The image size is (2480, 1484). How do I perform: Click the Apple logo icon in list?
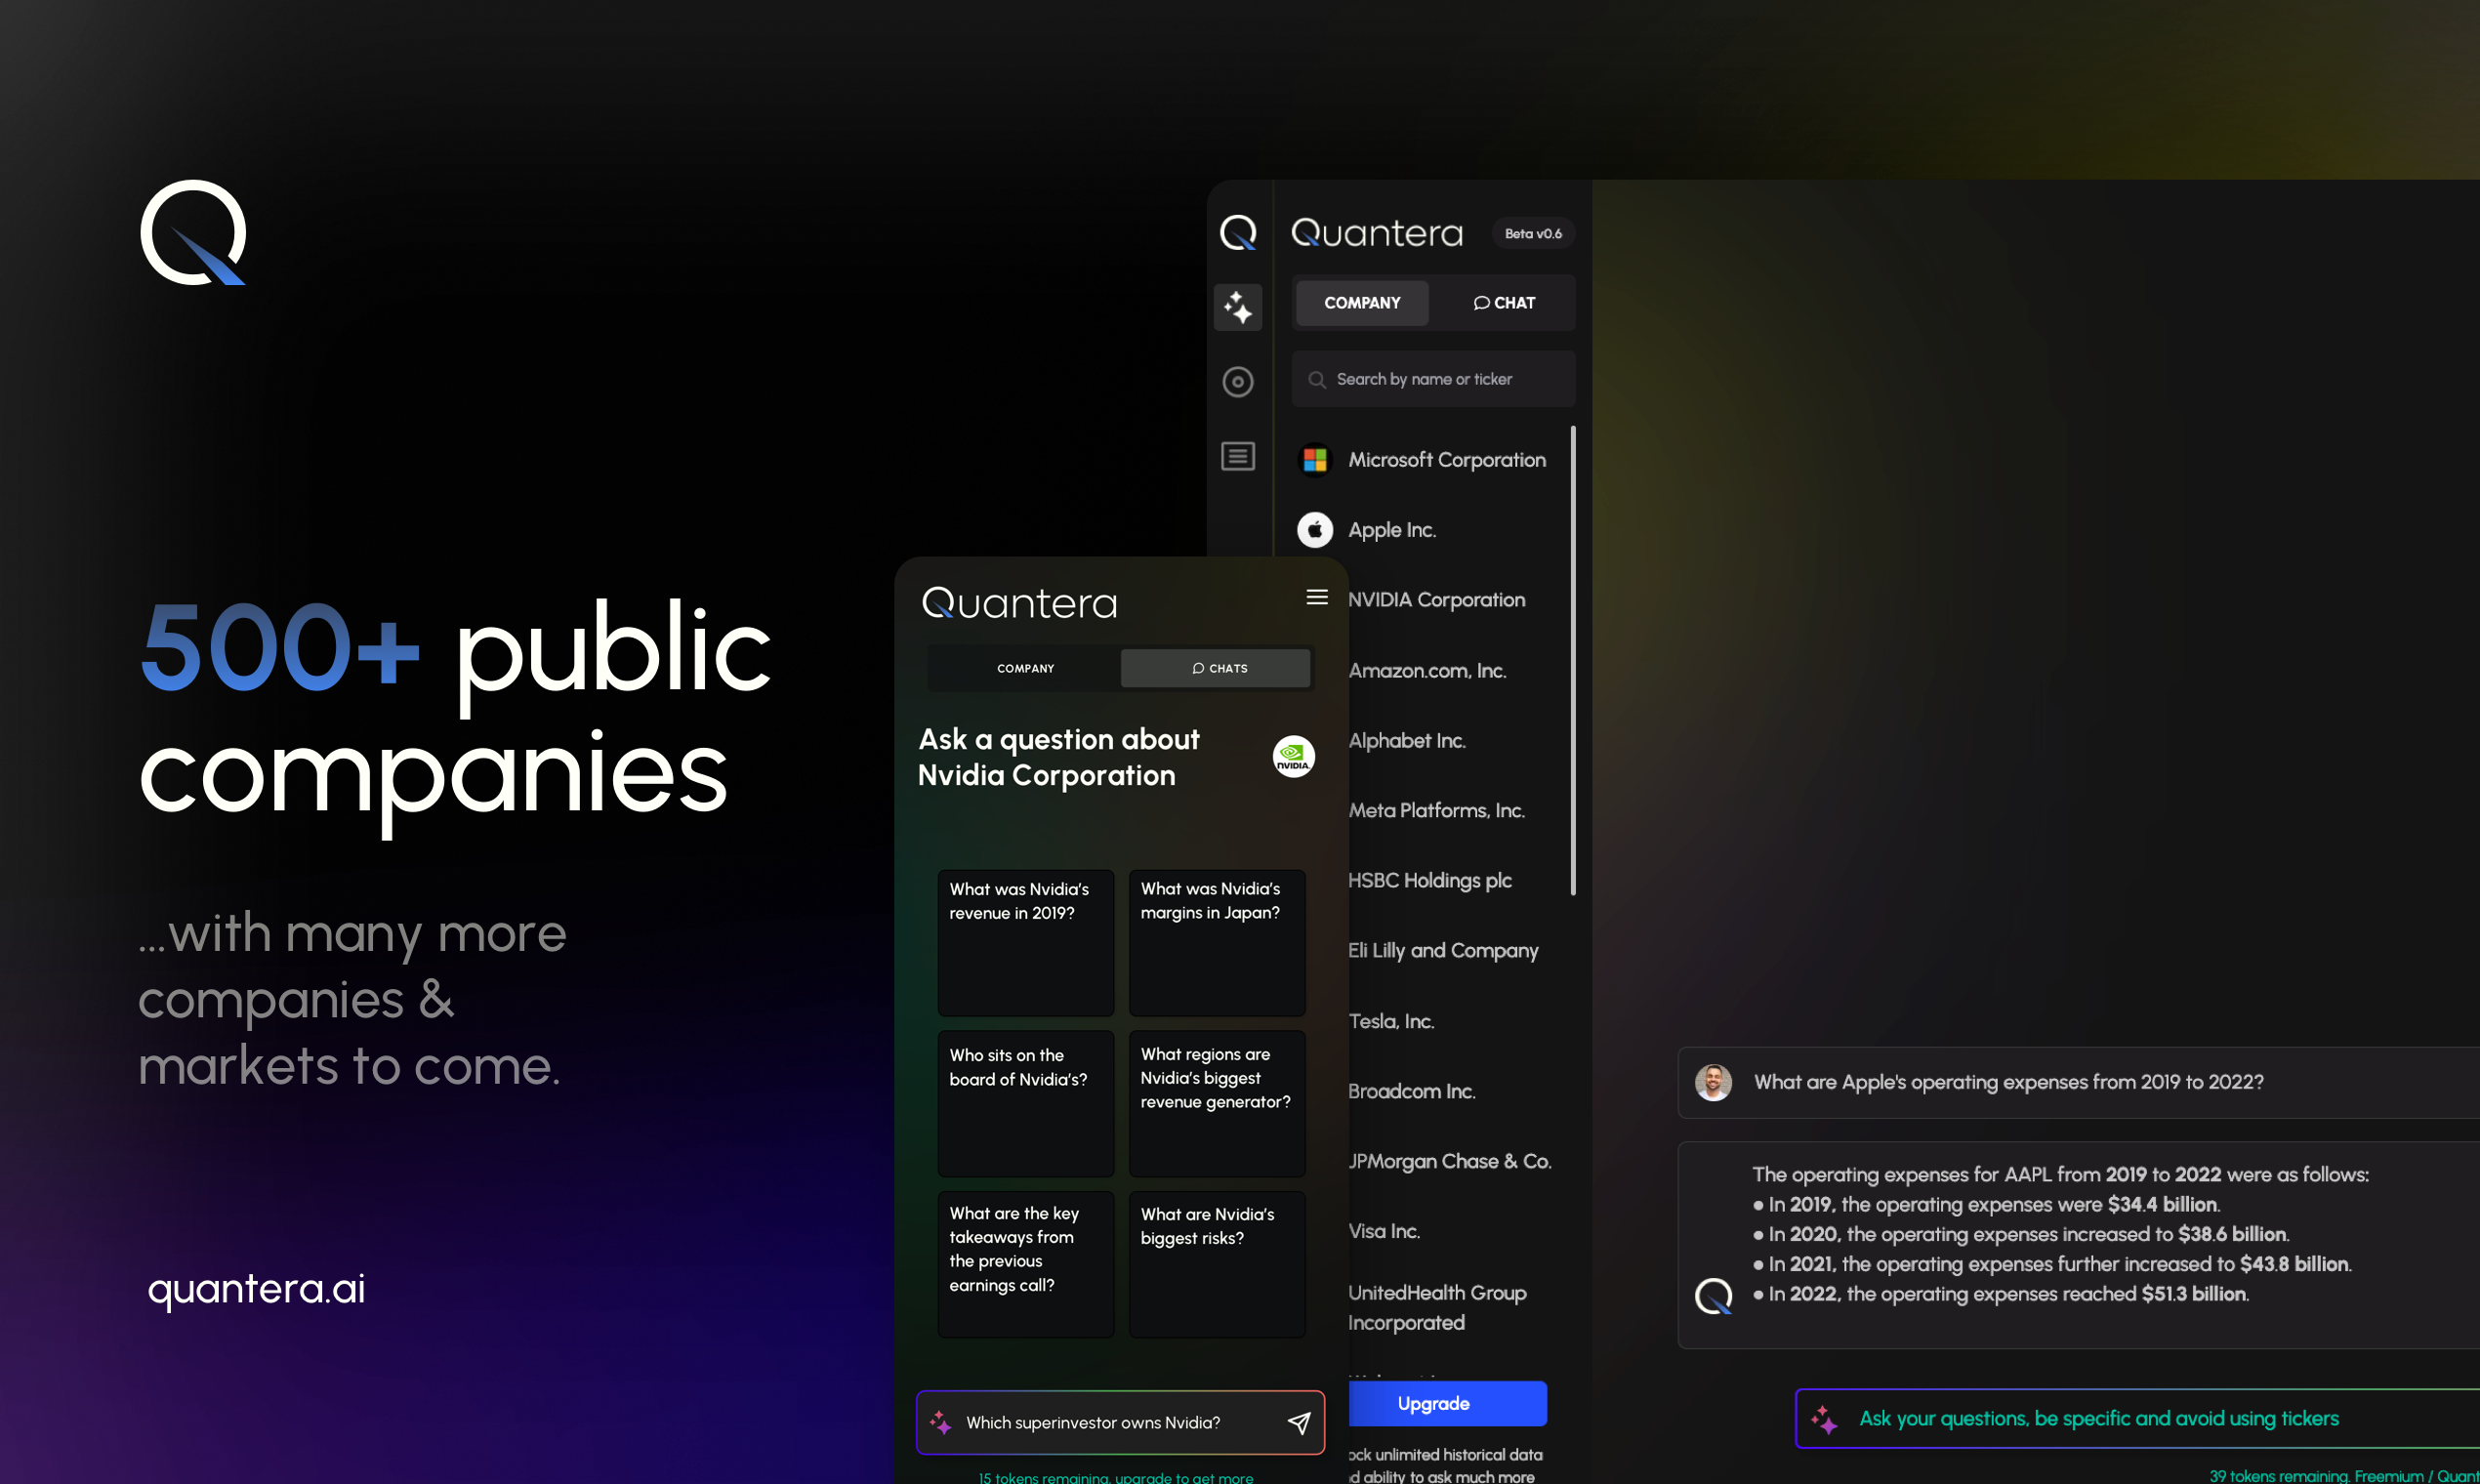pos(1314,530)
